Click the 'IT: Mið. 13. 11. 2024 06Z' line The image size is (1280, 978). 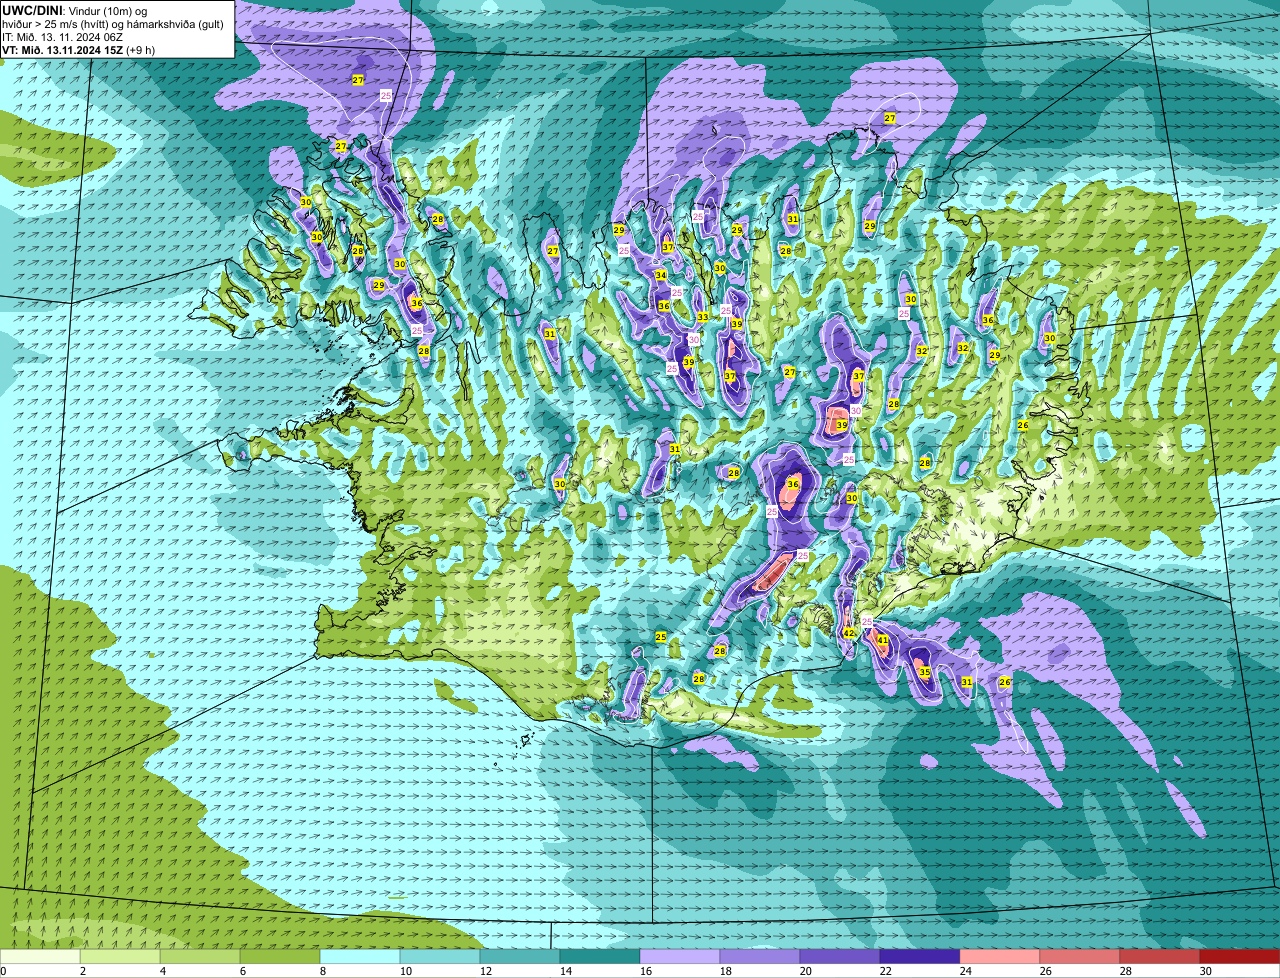[63, 37]
